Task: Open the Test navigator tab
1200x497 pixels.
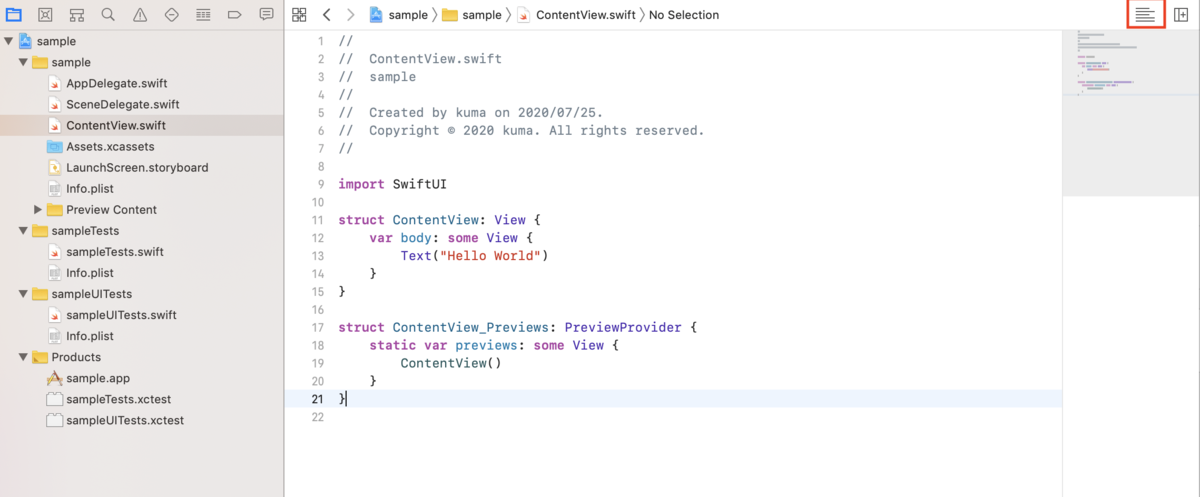Action: click(x=171, y=15)
